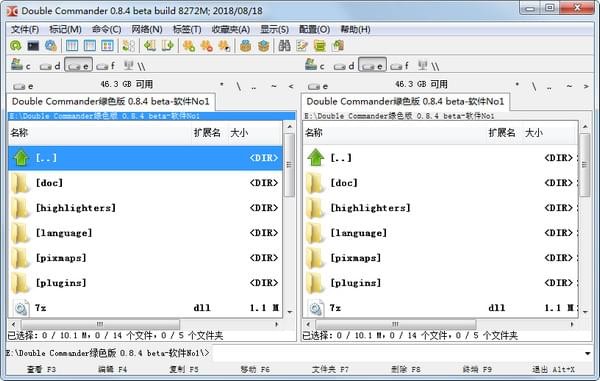Click left panel horizontal scrollbar thumb
Image resolution: width=600 pixels, height=381 pixels.
(x=100, y=324)
